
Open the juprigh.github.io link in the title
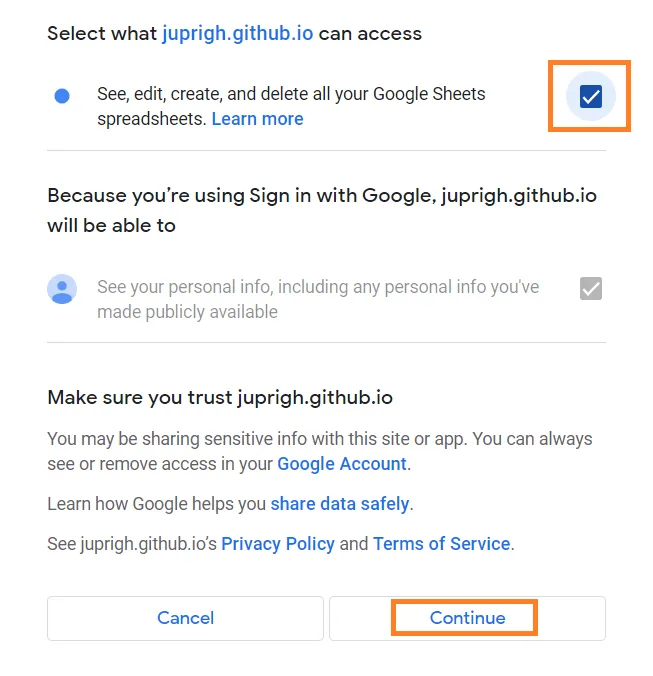pos(237,34)
